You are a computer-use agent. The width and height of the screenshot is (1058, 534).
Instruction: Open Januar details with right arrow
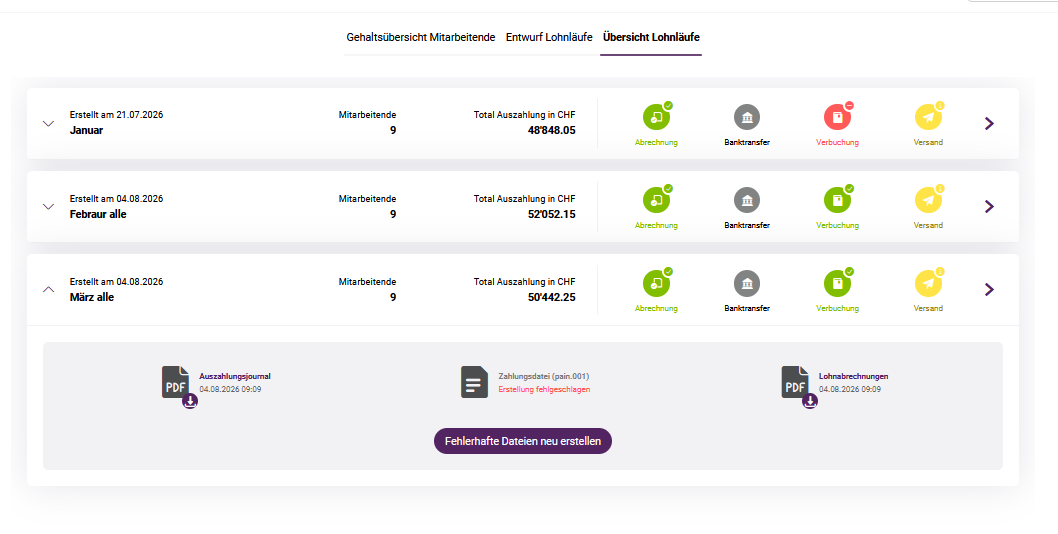coord(989,124)
